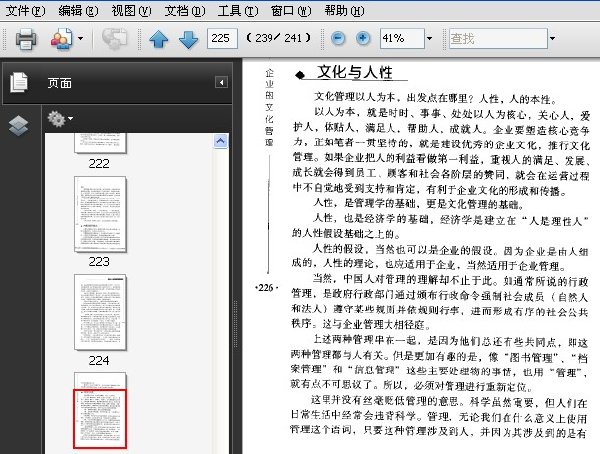Select the page 224 thumbnail
Screen dimensions: 600x454
click(x=100, y=312)
